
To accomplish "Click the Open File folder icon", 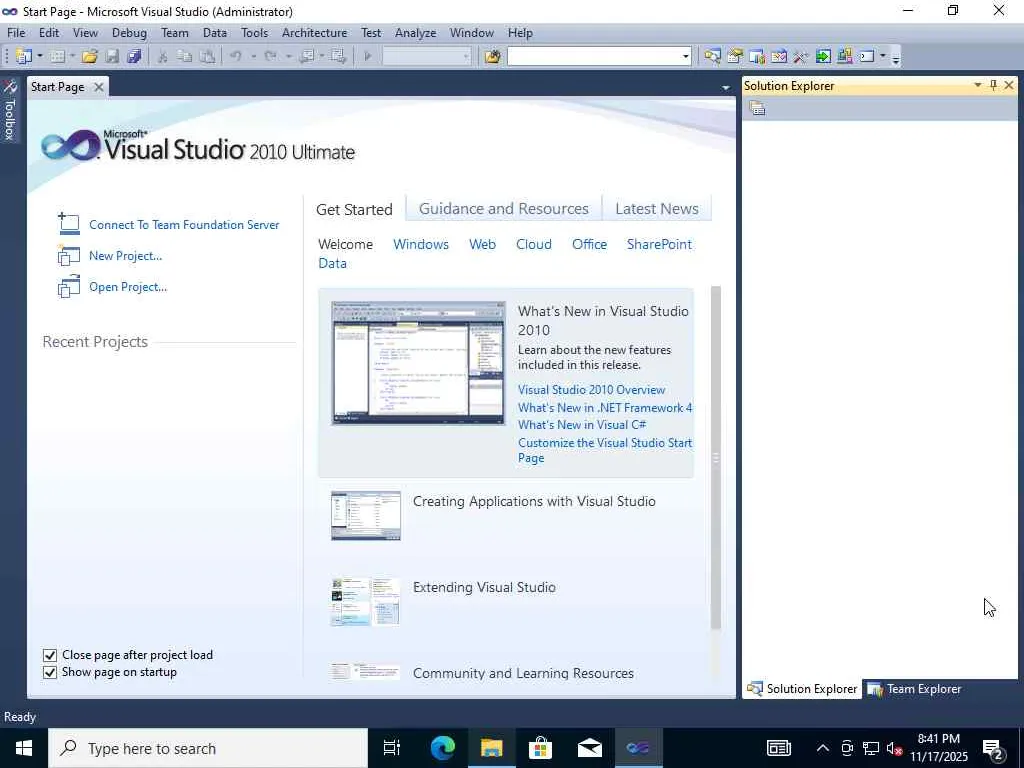I will coord(89,56).
